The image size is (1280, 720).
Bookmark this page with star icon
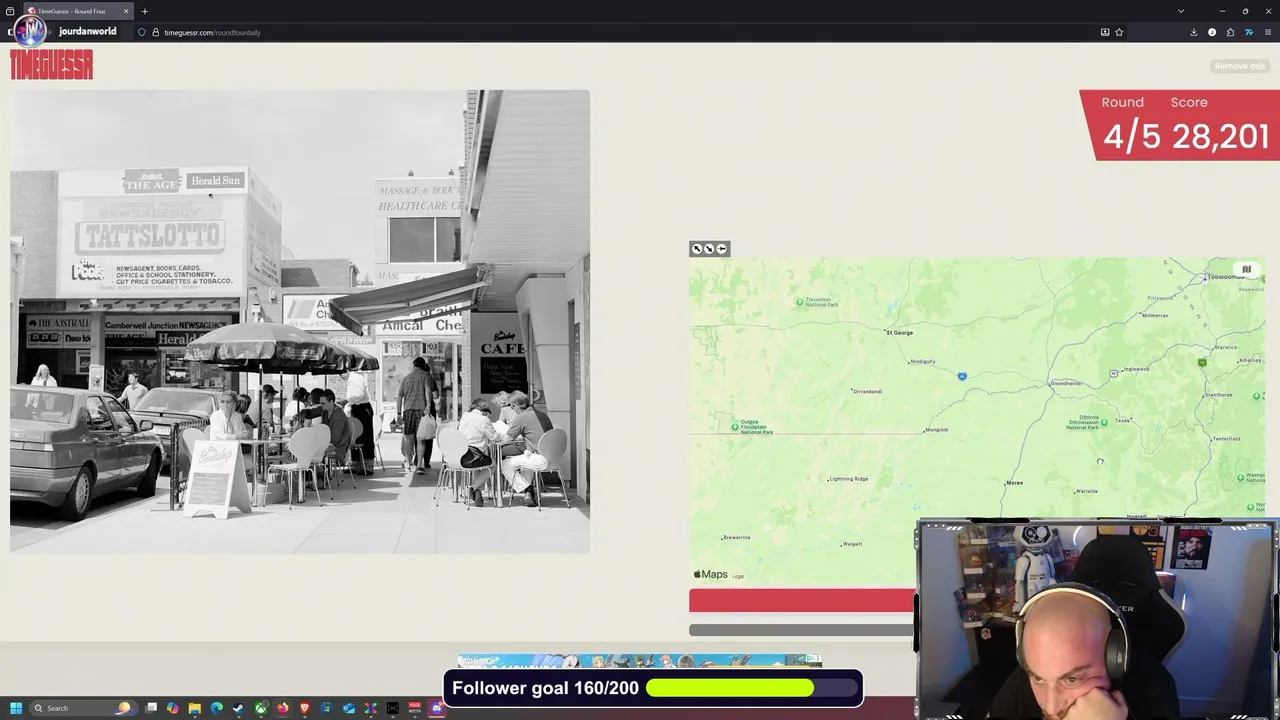[x=1119, y=32]
